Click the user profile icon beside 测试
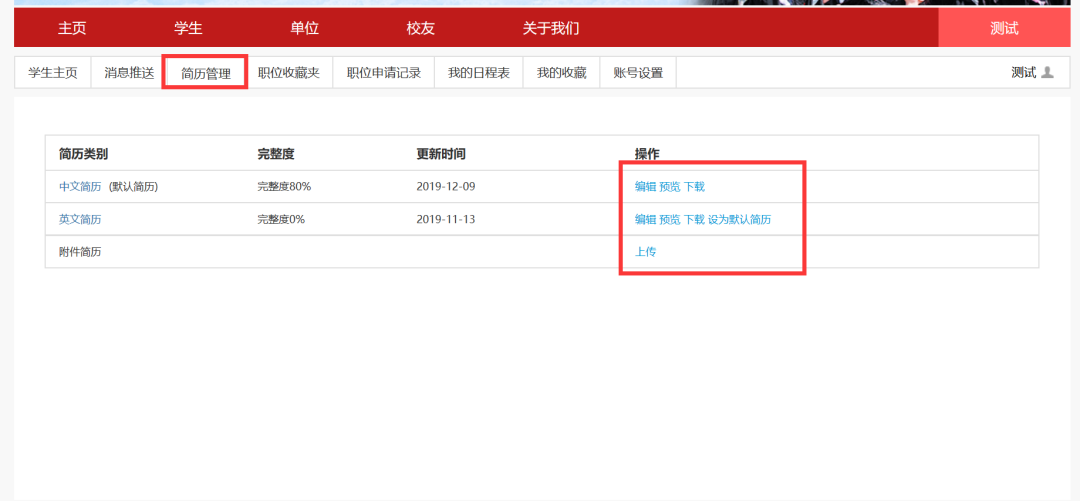 point(1047,73)
